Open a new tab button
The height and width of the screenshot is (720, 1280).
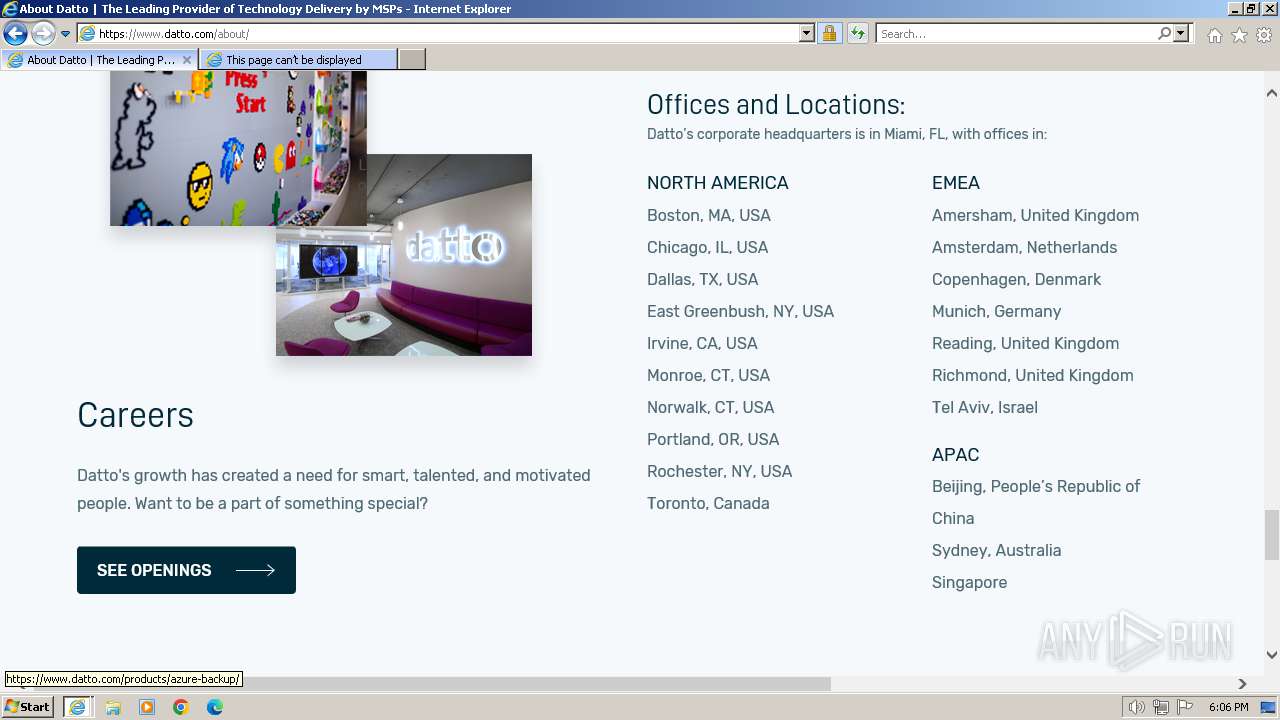[x=412, y=60]
